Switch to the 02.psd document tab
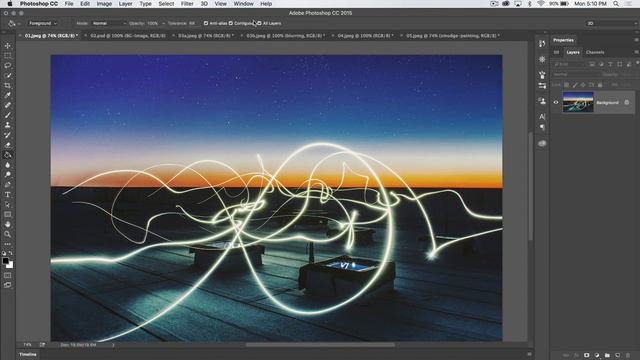The image size is (640, 360). [x=128, y=36]
